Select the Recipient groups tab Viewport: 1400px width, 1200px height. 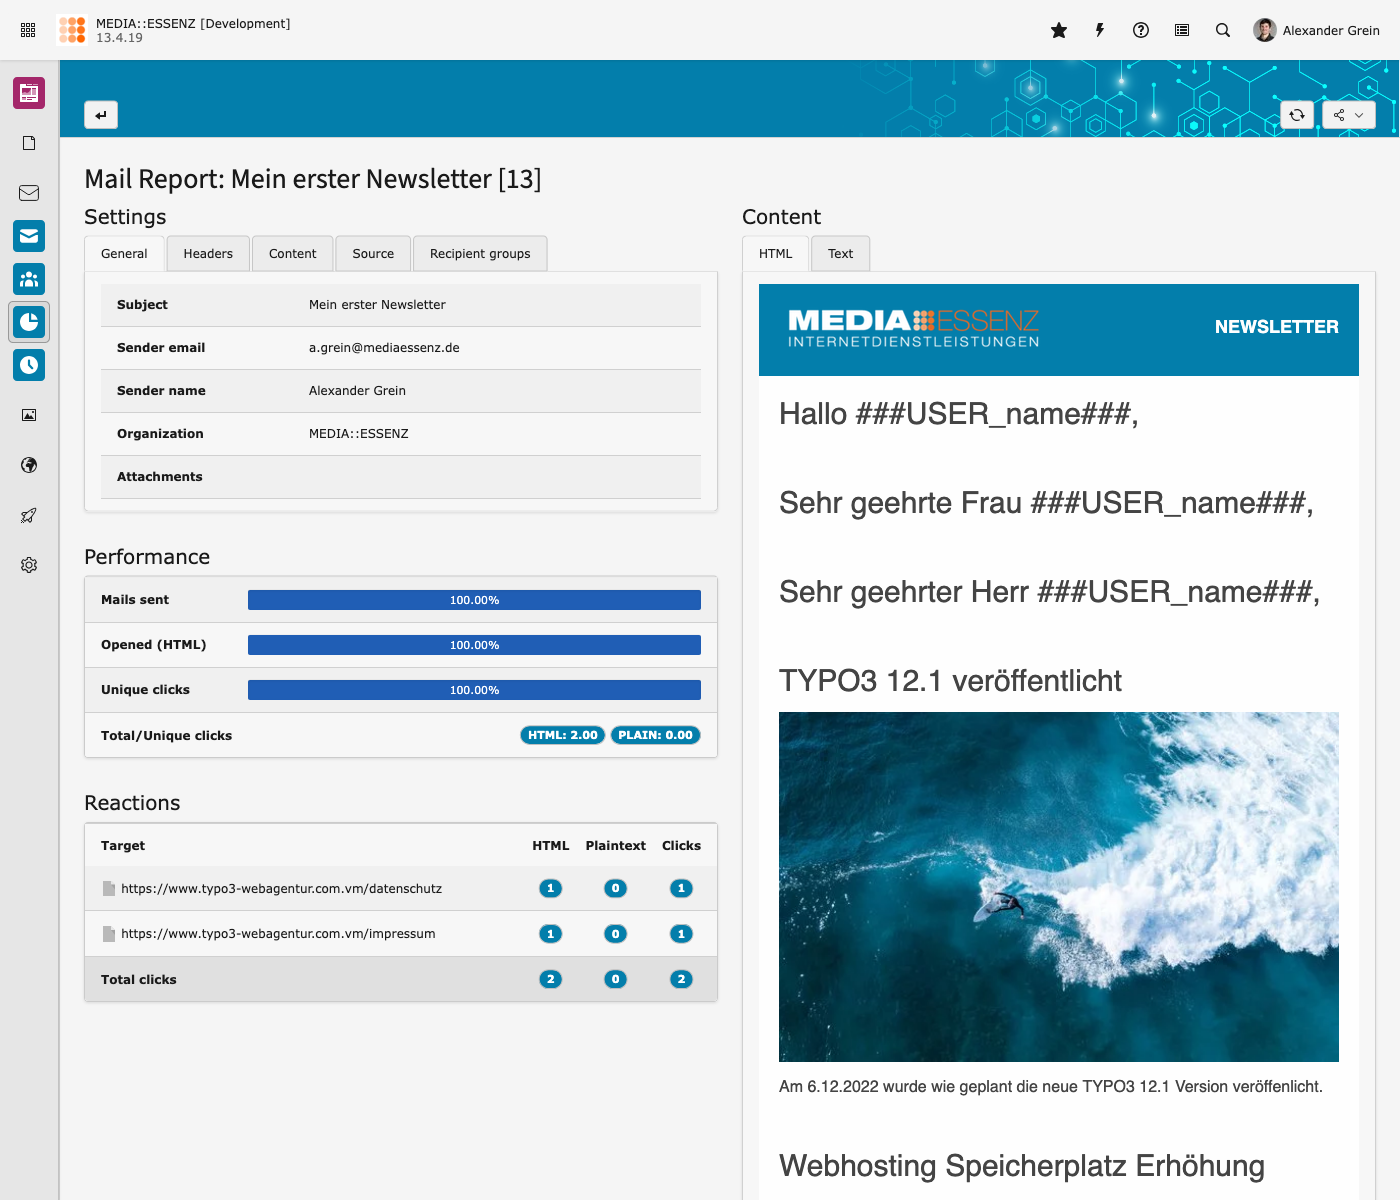pyautogui.click(x=480, y=254)
